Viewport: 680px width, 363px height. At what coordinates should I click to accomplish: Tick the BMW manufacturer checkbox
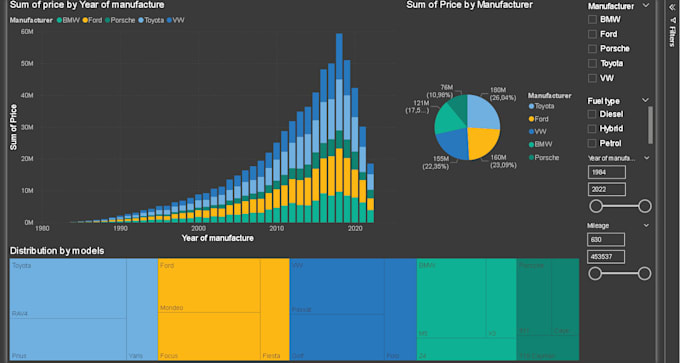592,20
